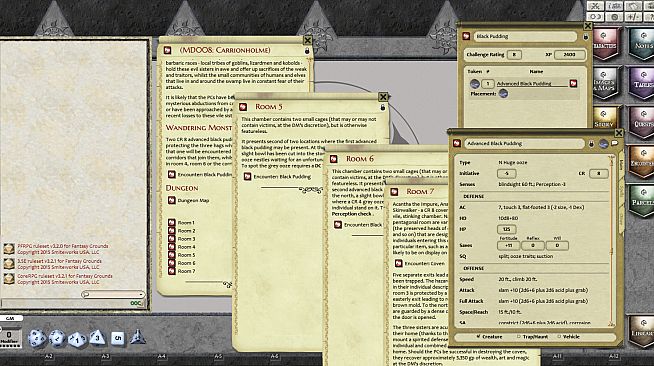Click scrollbar of Advanced Black Pudding sheet
Screen dimensions: 654x366
pyautogui.click(x=612, y=240)
